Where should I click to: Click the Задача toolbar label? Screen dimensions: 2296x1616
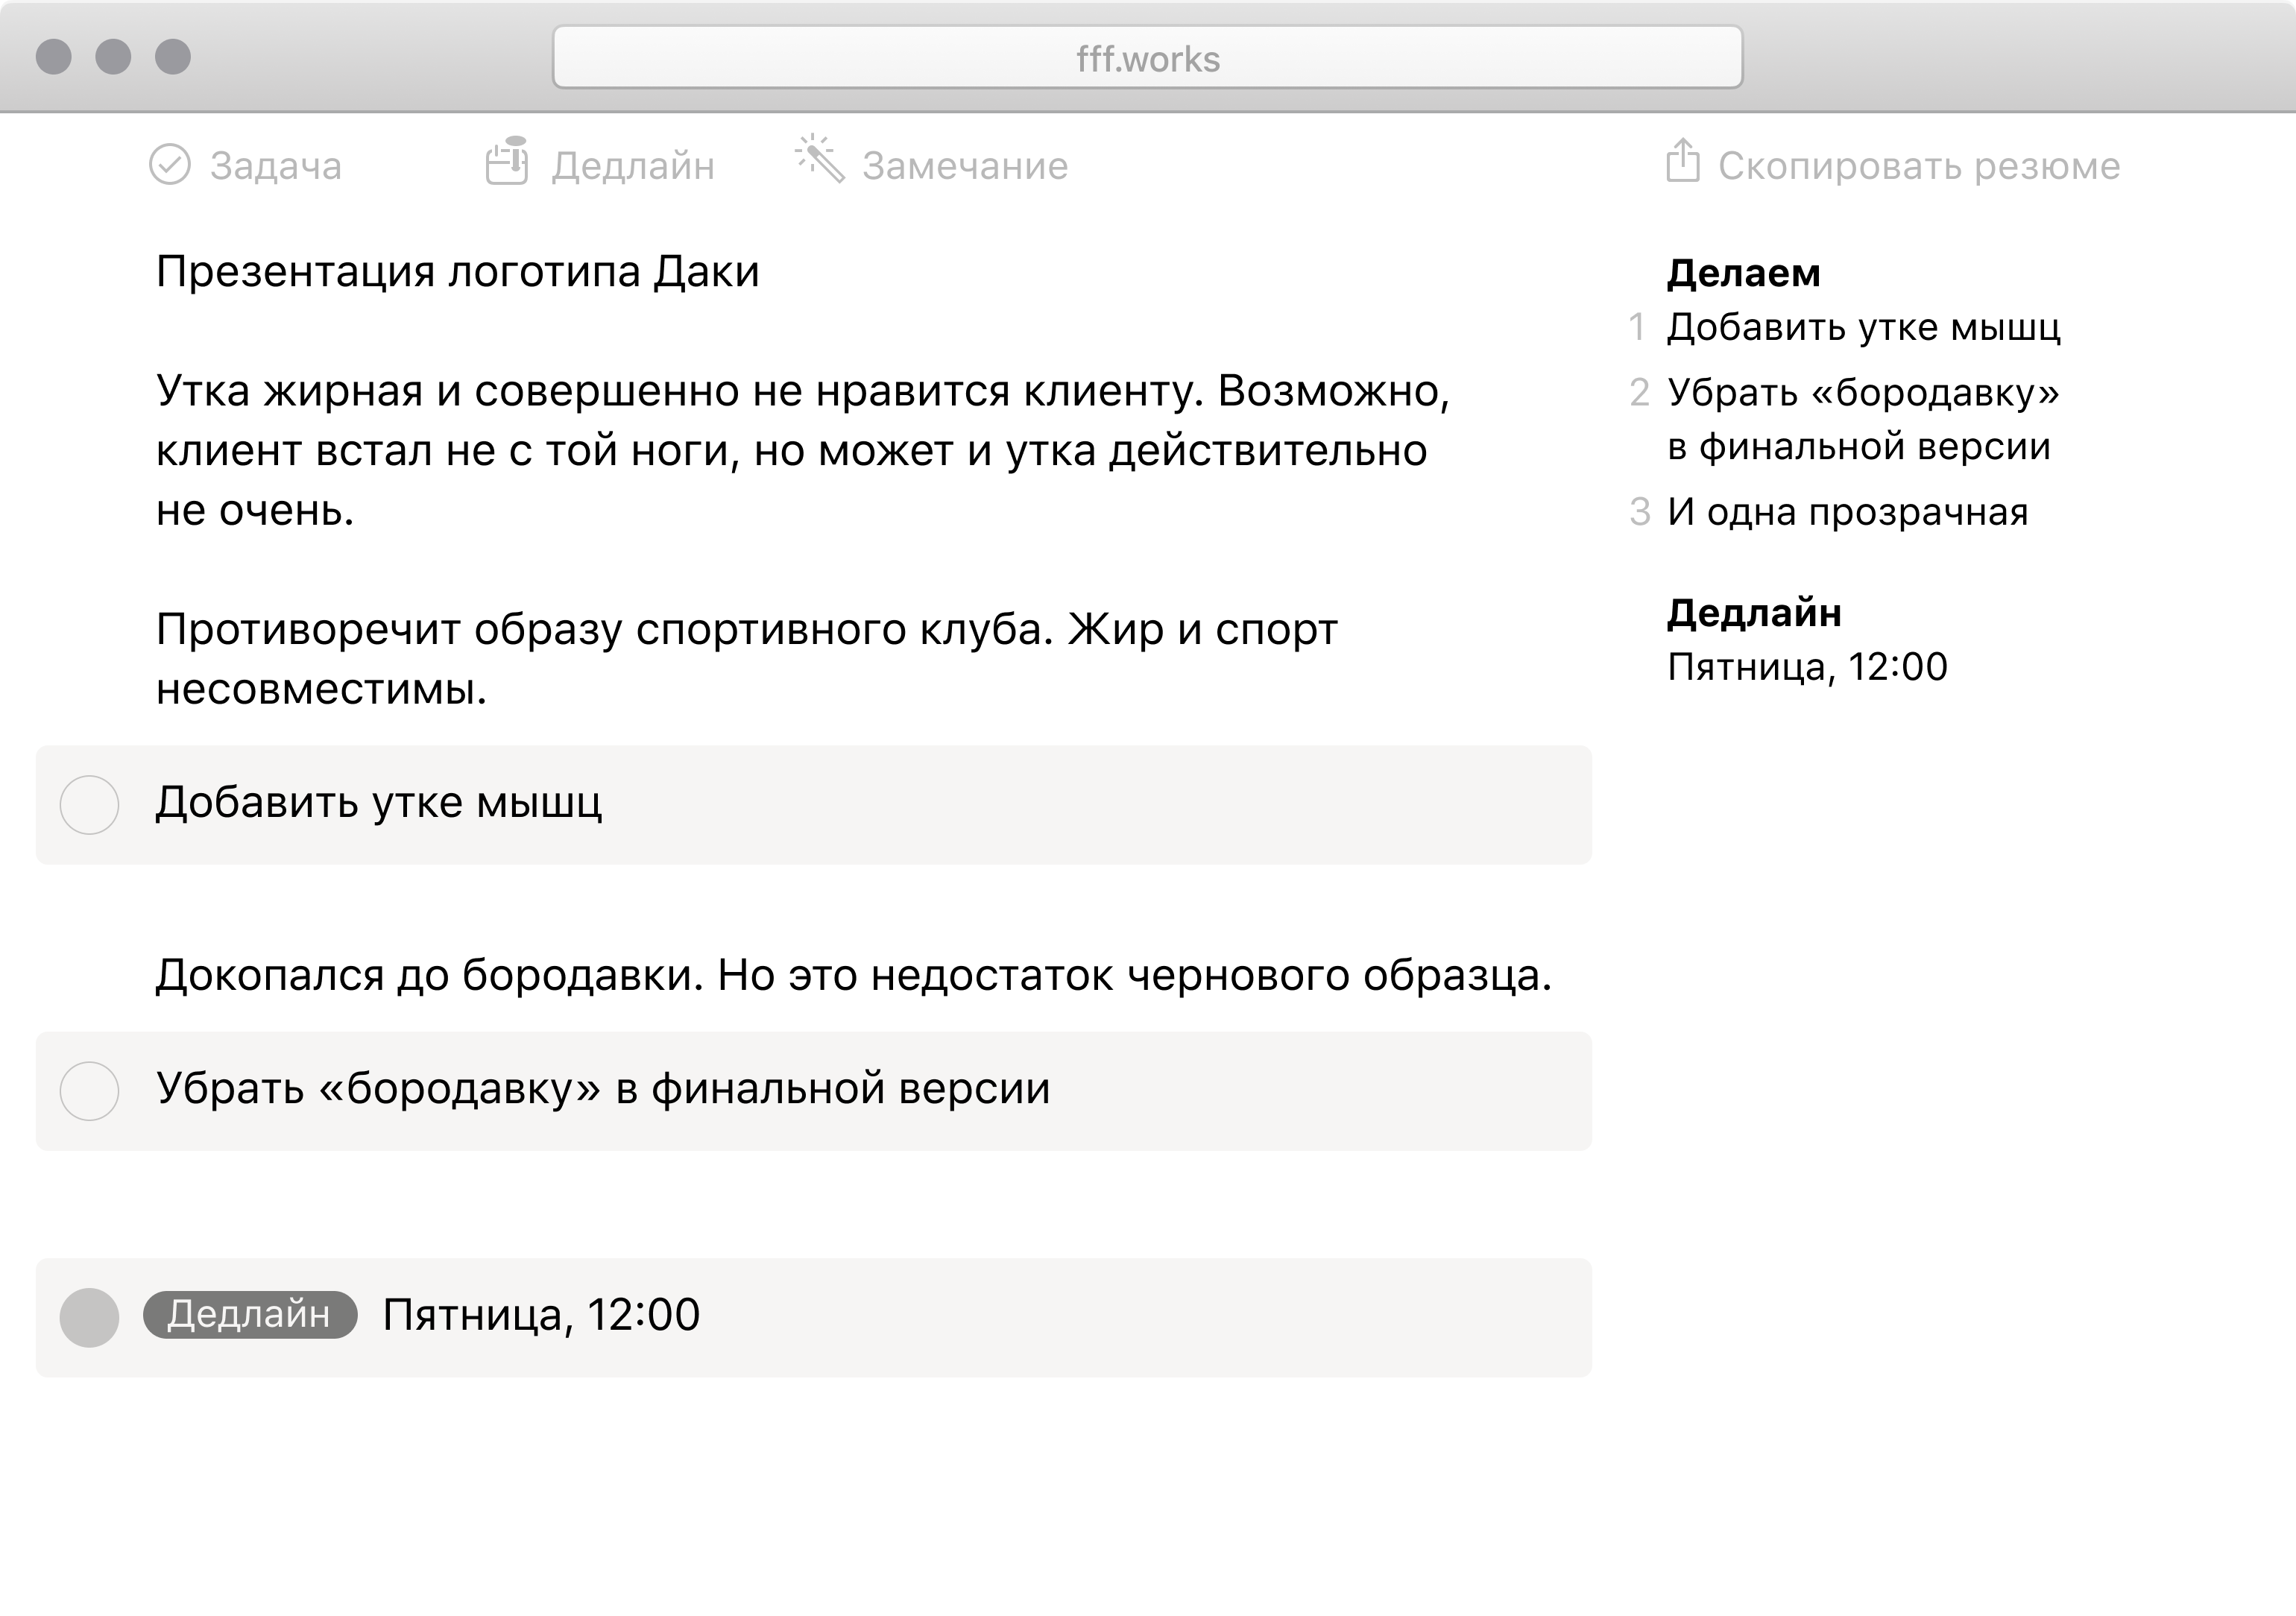(x=275, y=166)
